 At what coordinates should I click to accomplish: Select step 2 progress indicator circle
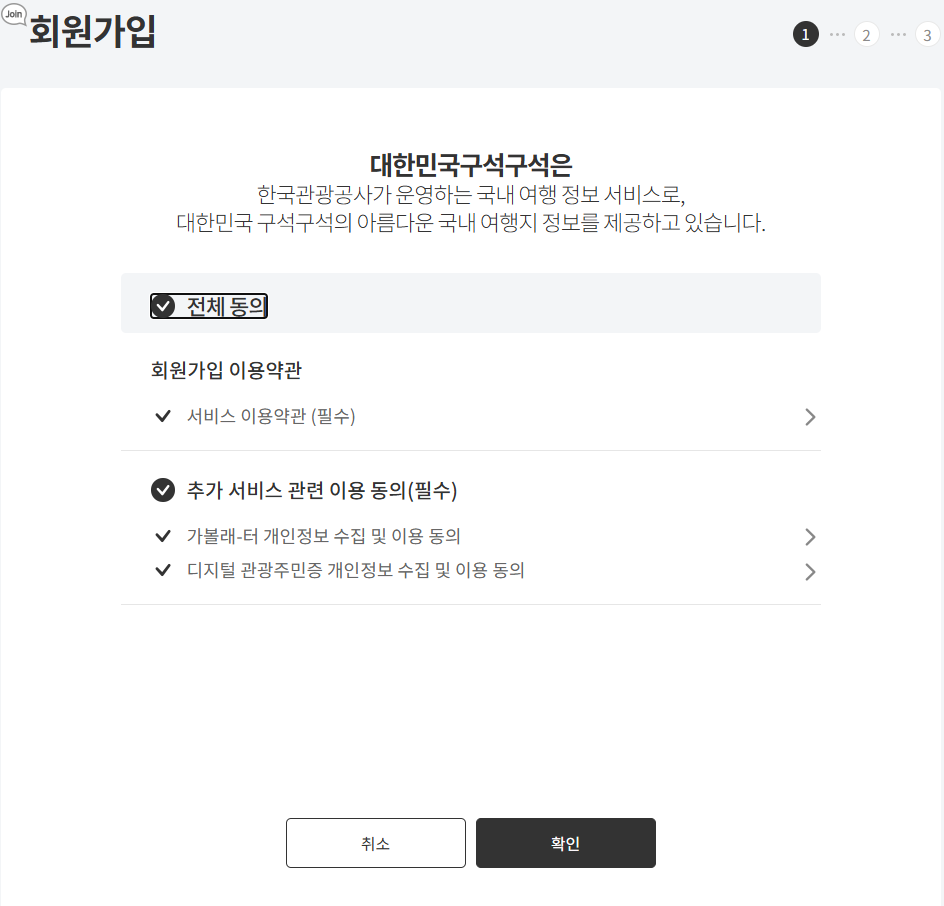(x=865, y=34)
